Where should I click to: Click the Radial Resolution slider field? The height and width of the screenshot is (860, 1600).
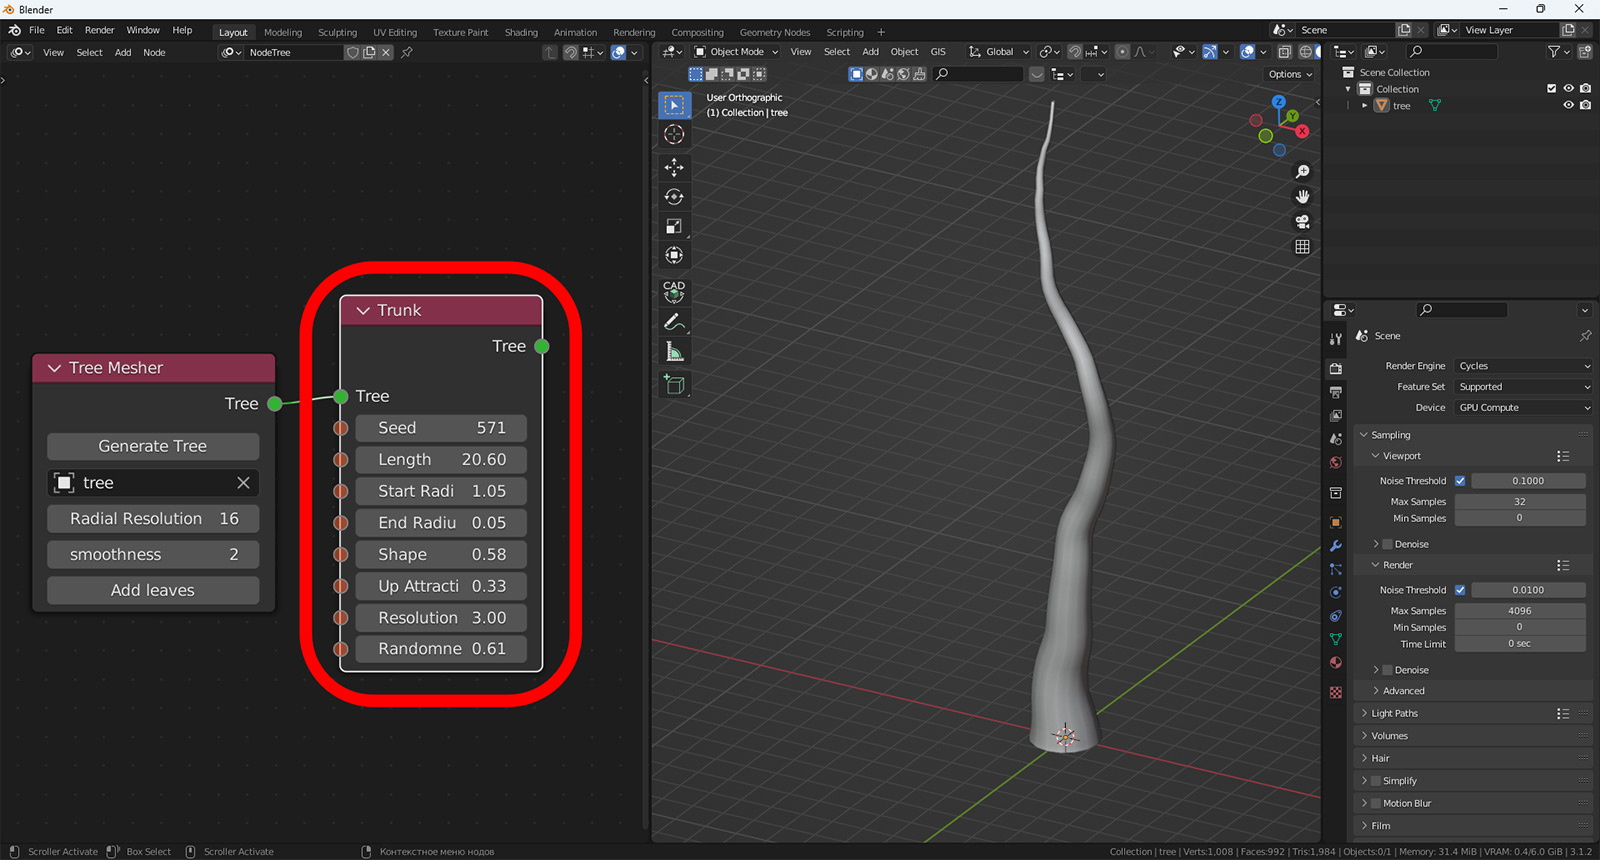click(x=153, y=519)
